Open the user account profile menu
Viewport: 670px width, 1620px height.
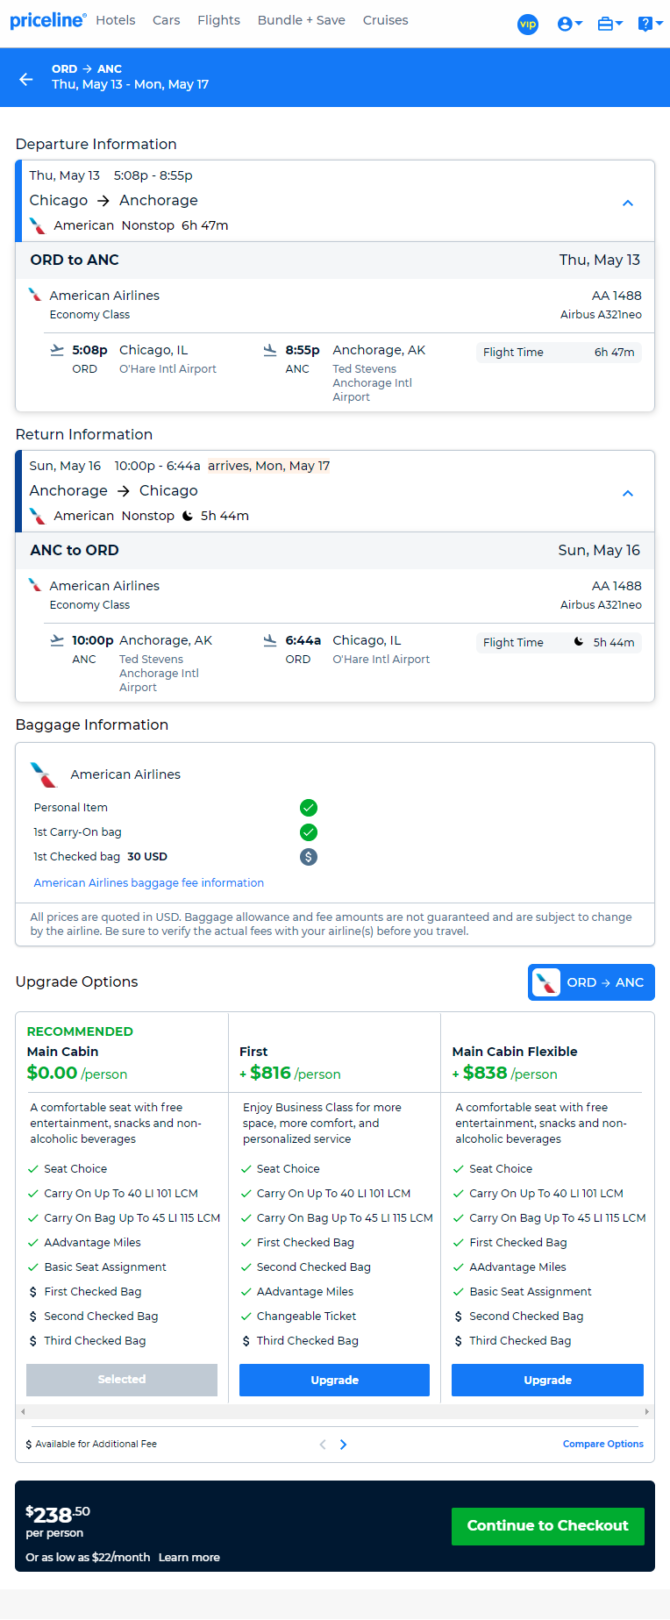569,24
